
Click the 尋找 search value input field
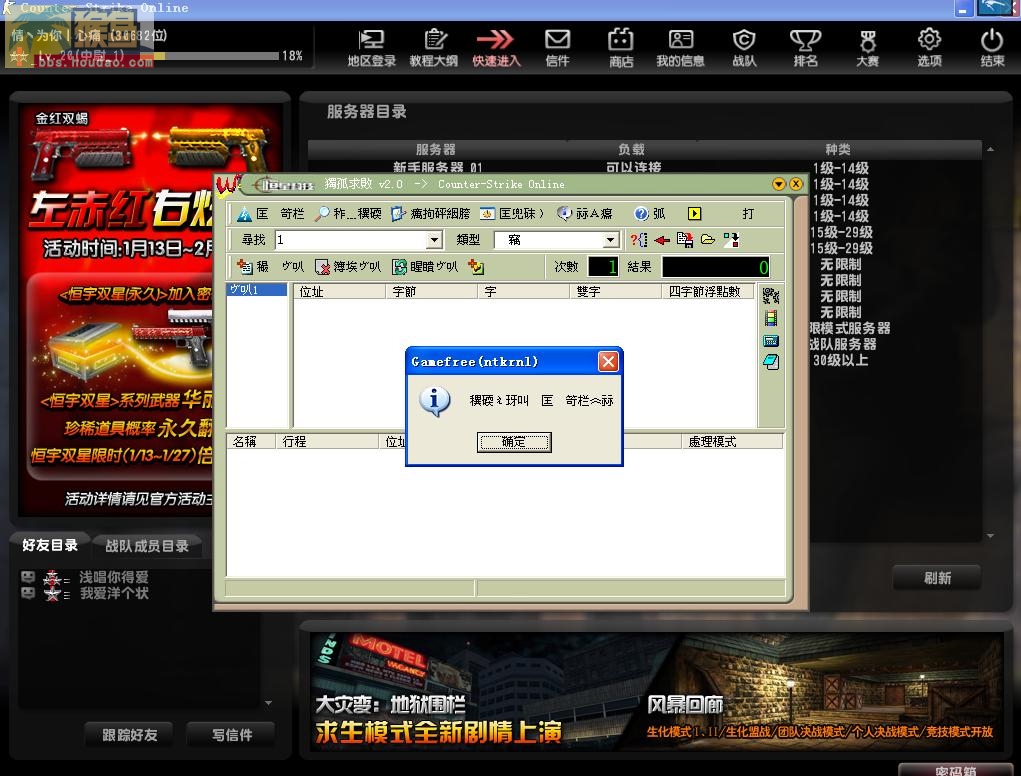(x=352, y=240)
